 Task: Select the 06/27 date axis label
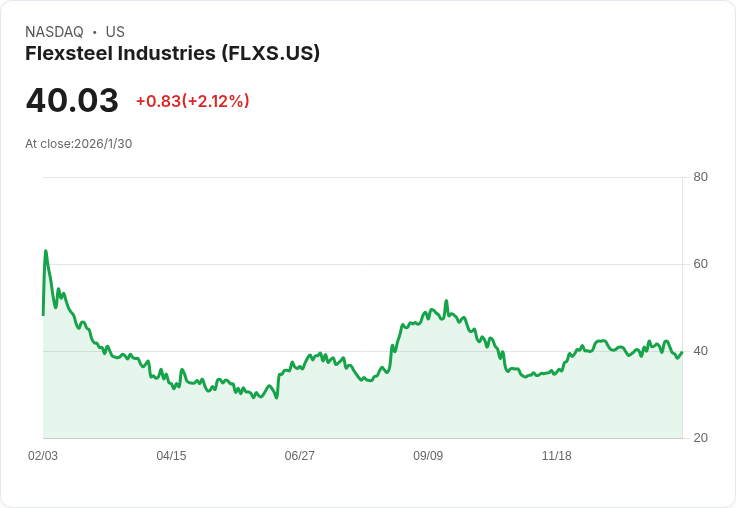click(x=299, y=456)
